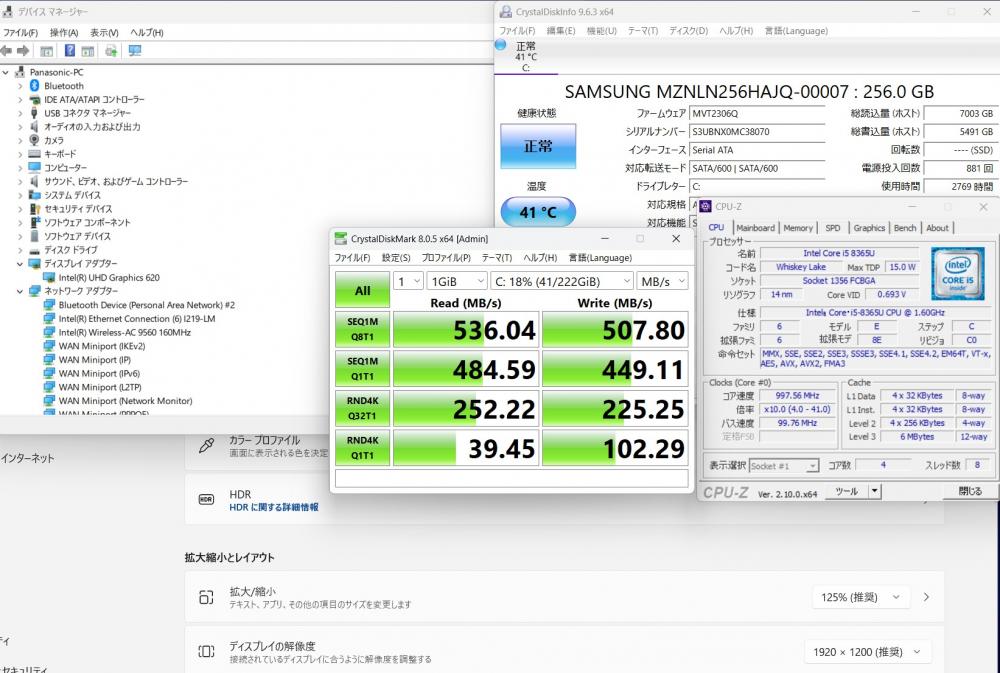Open the test count dropdown showing 1
The width and height of the screenshot is (1000, 673).
coord(408,281)
